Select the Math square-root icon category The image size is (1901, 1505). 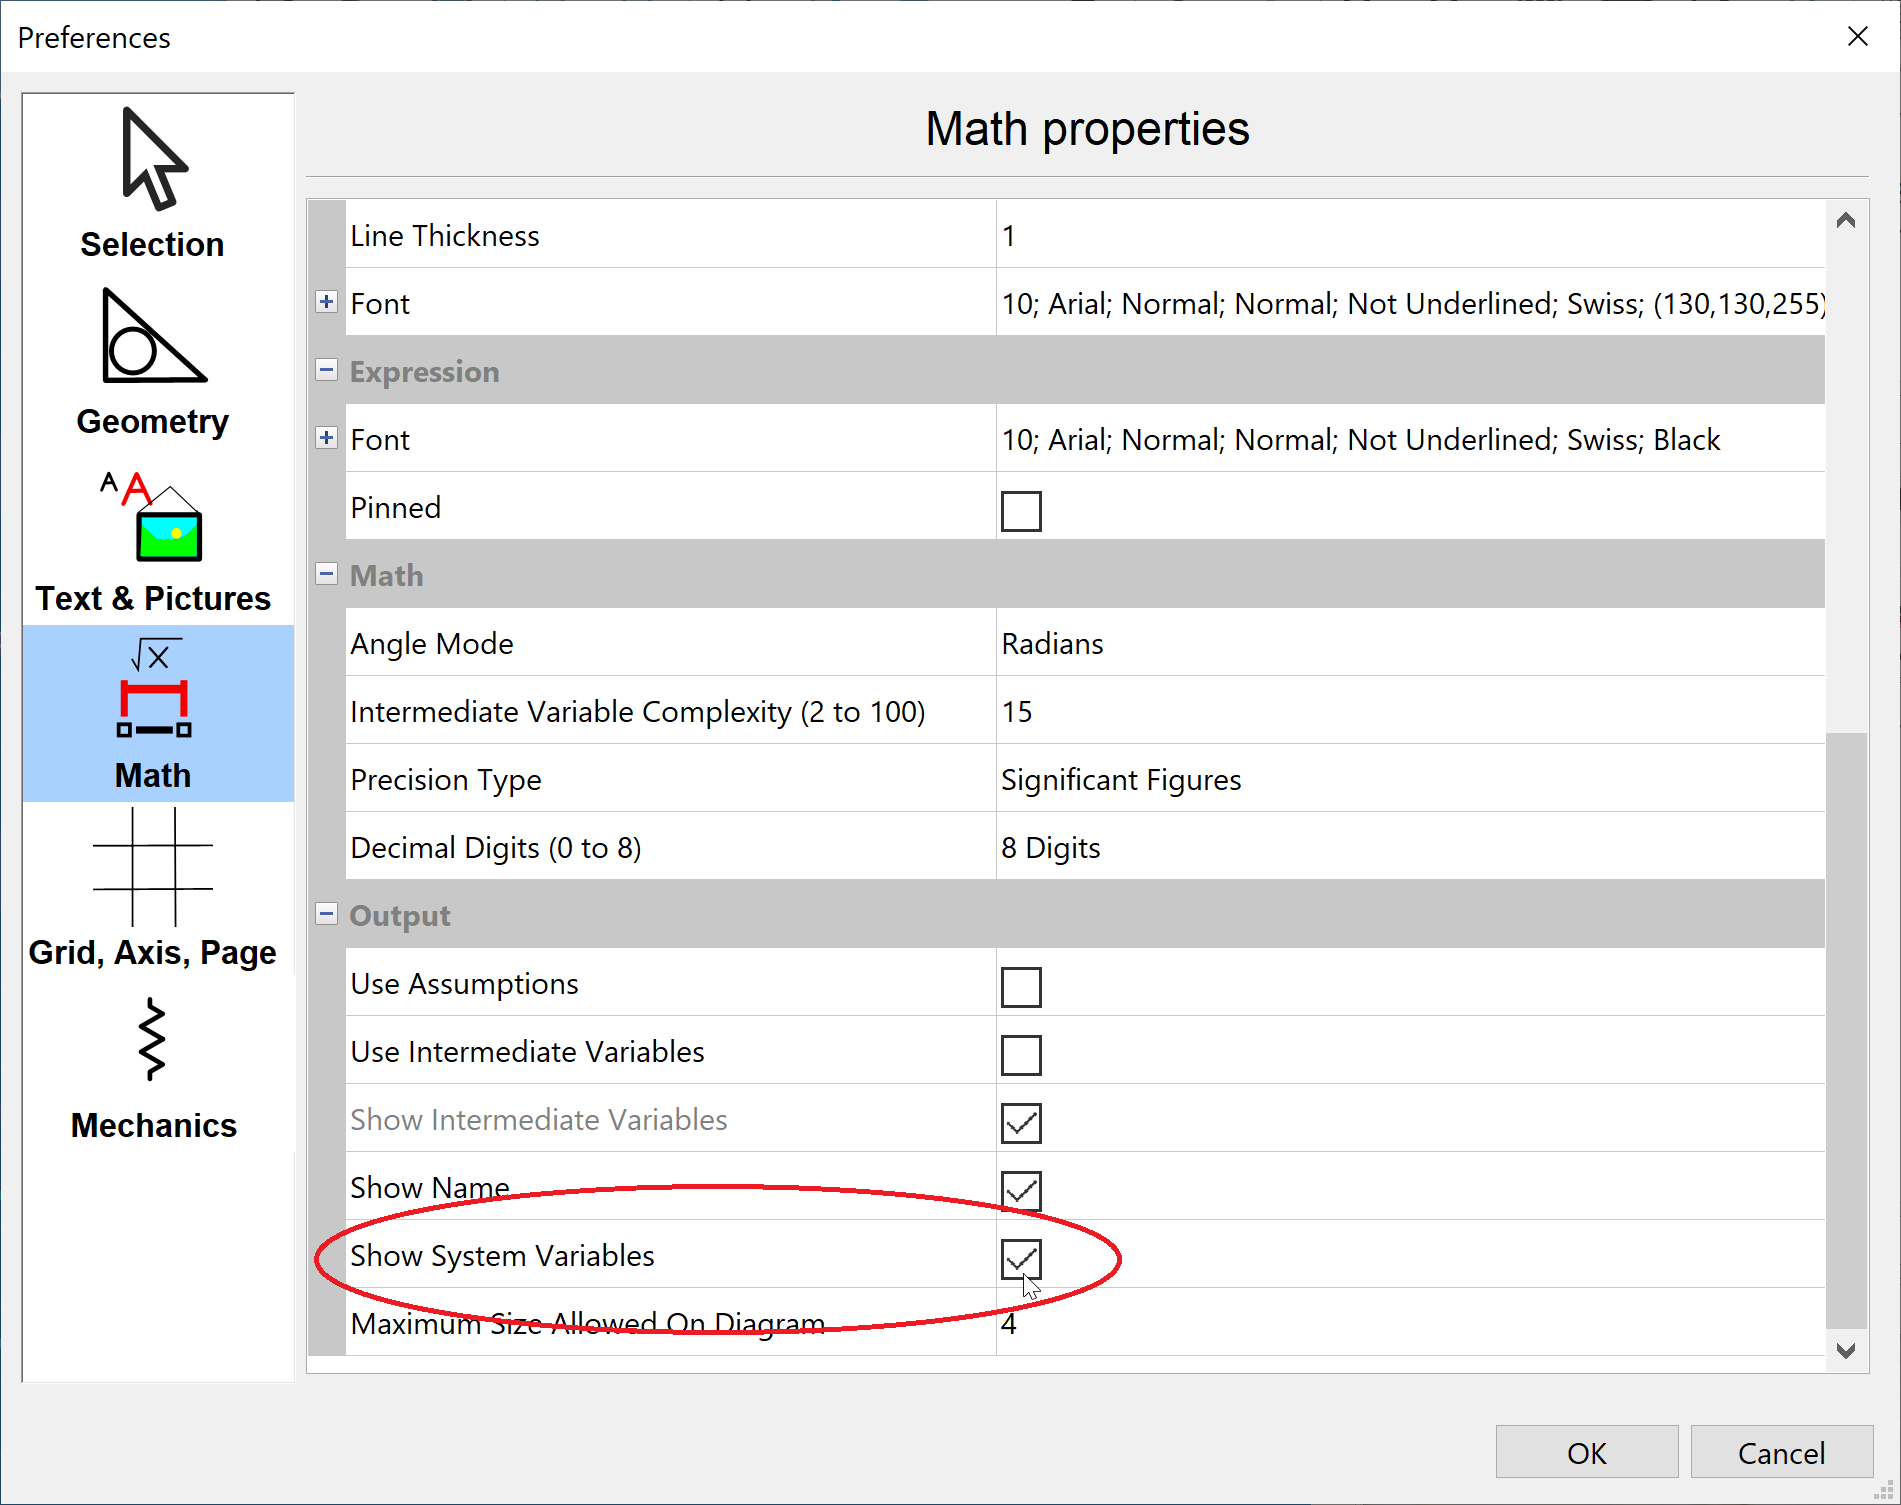coord(153,714)
